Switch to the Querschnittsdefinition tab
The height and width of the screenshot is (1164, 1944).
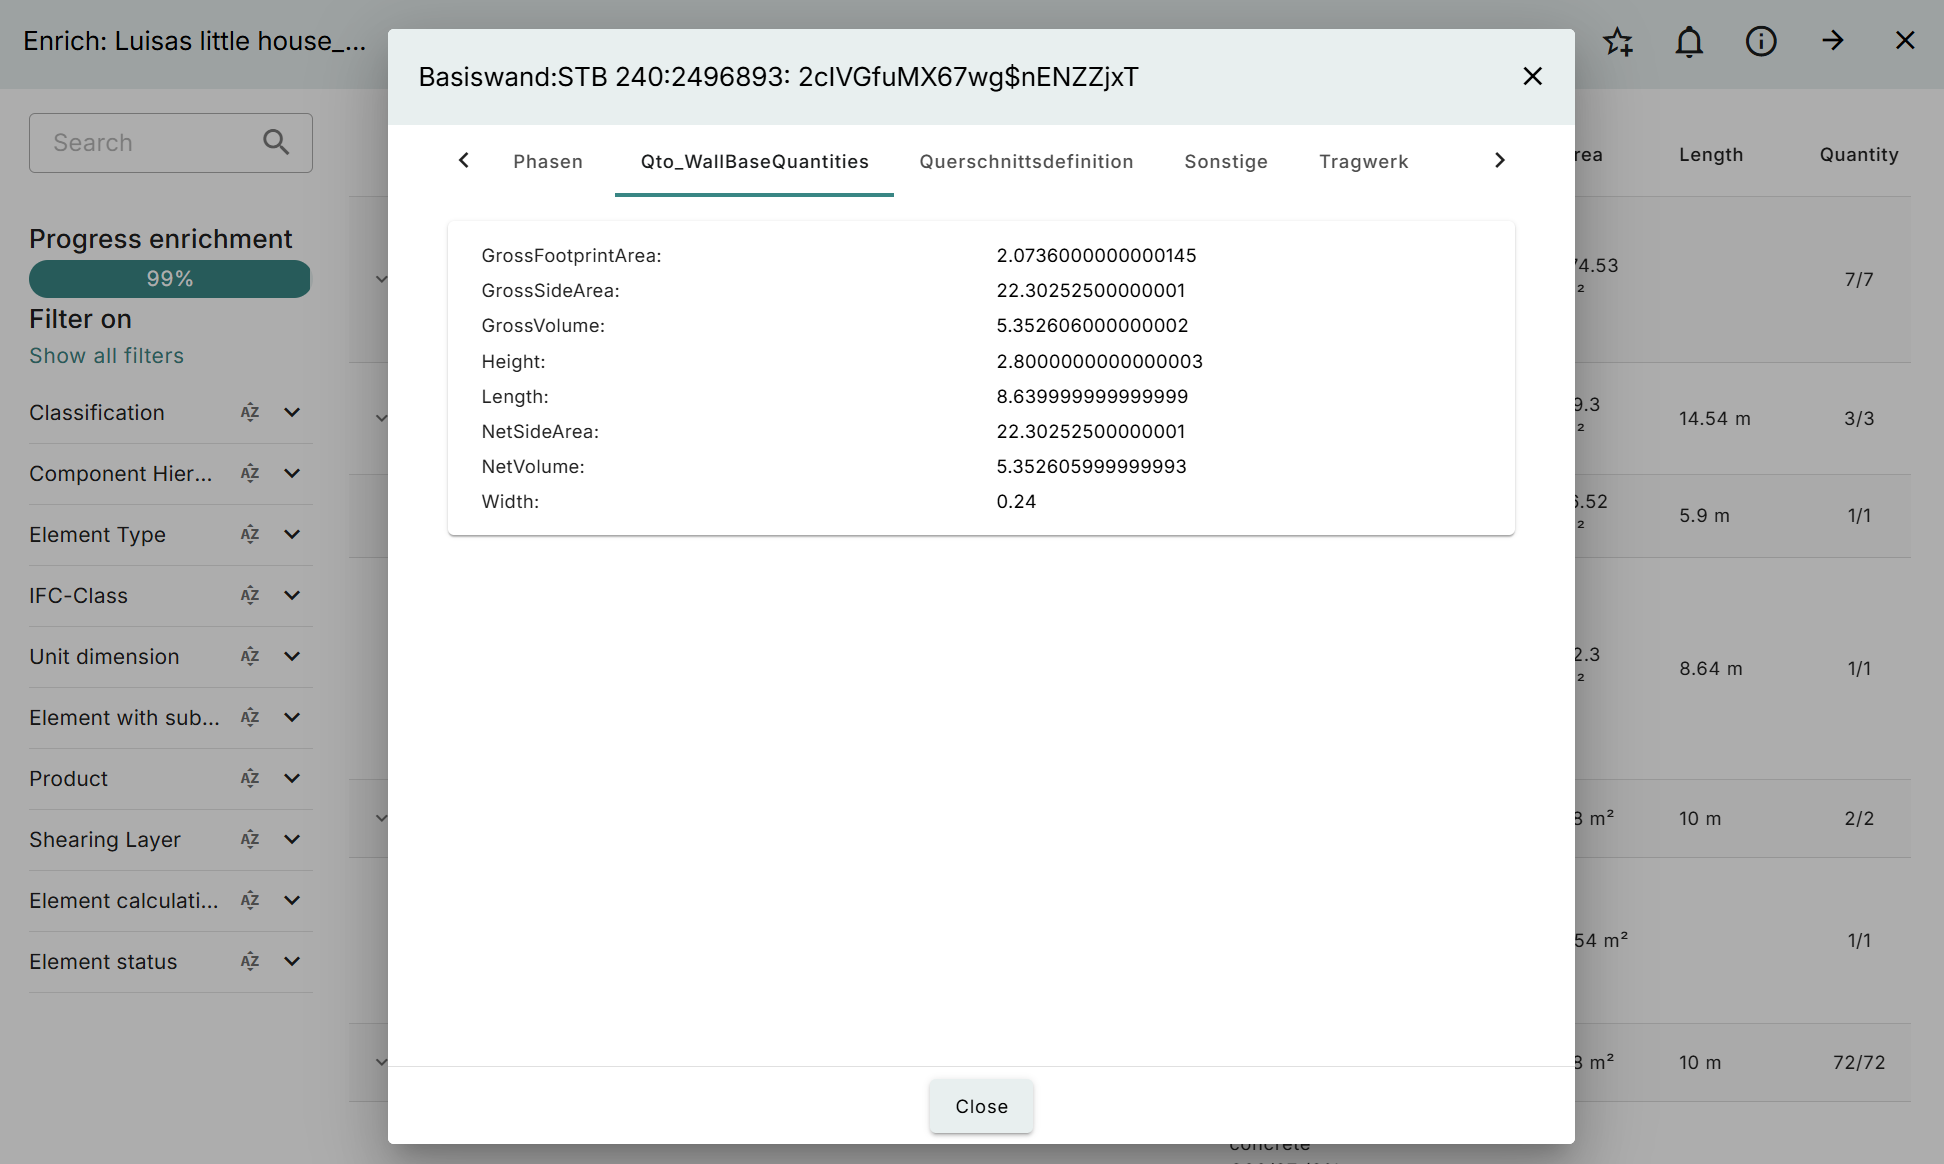coord(1026,161)
